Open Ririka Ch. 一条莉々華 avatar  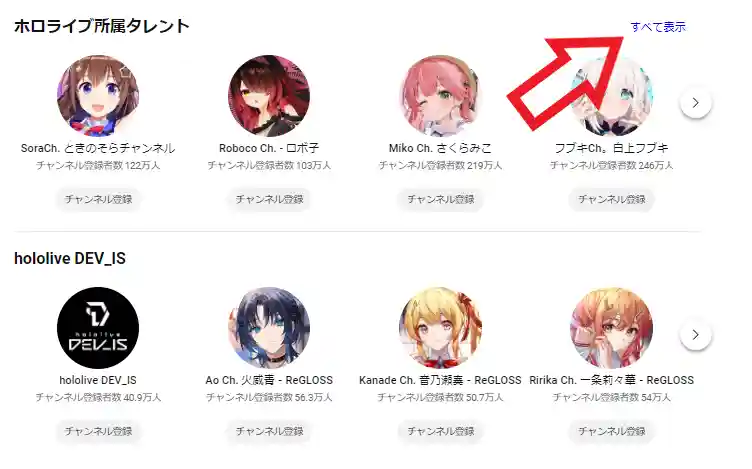tap(611, 328)
